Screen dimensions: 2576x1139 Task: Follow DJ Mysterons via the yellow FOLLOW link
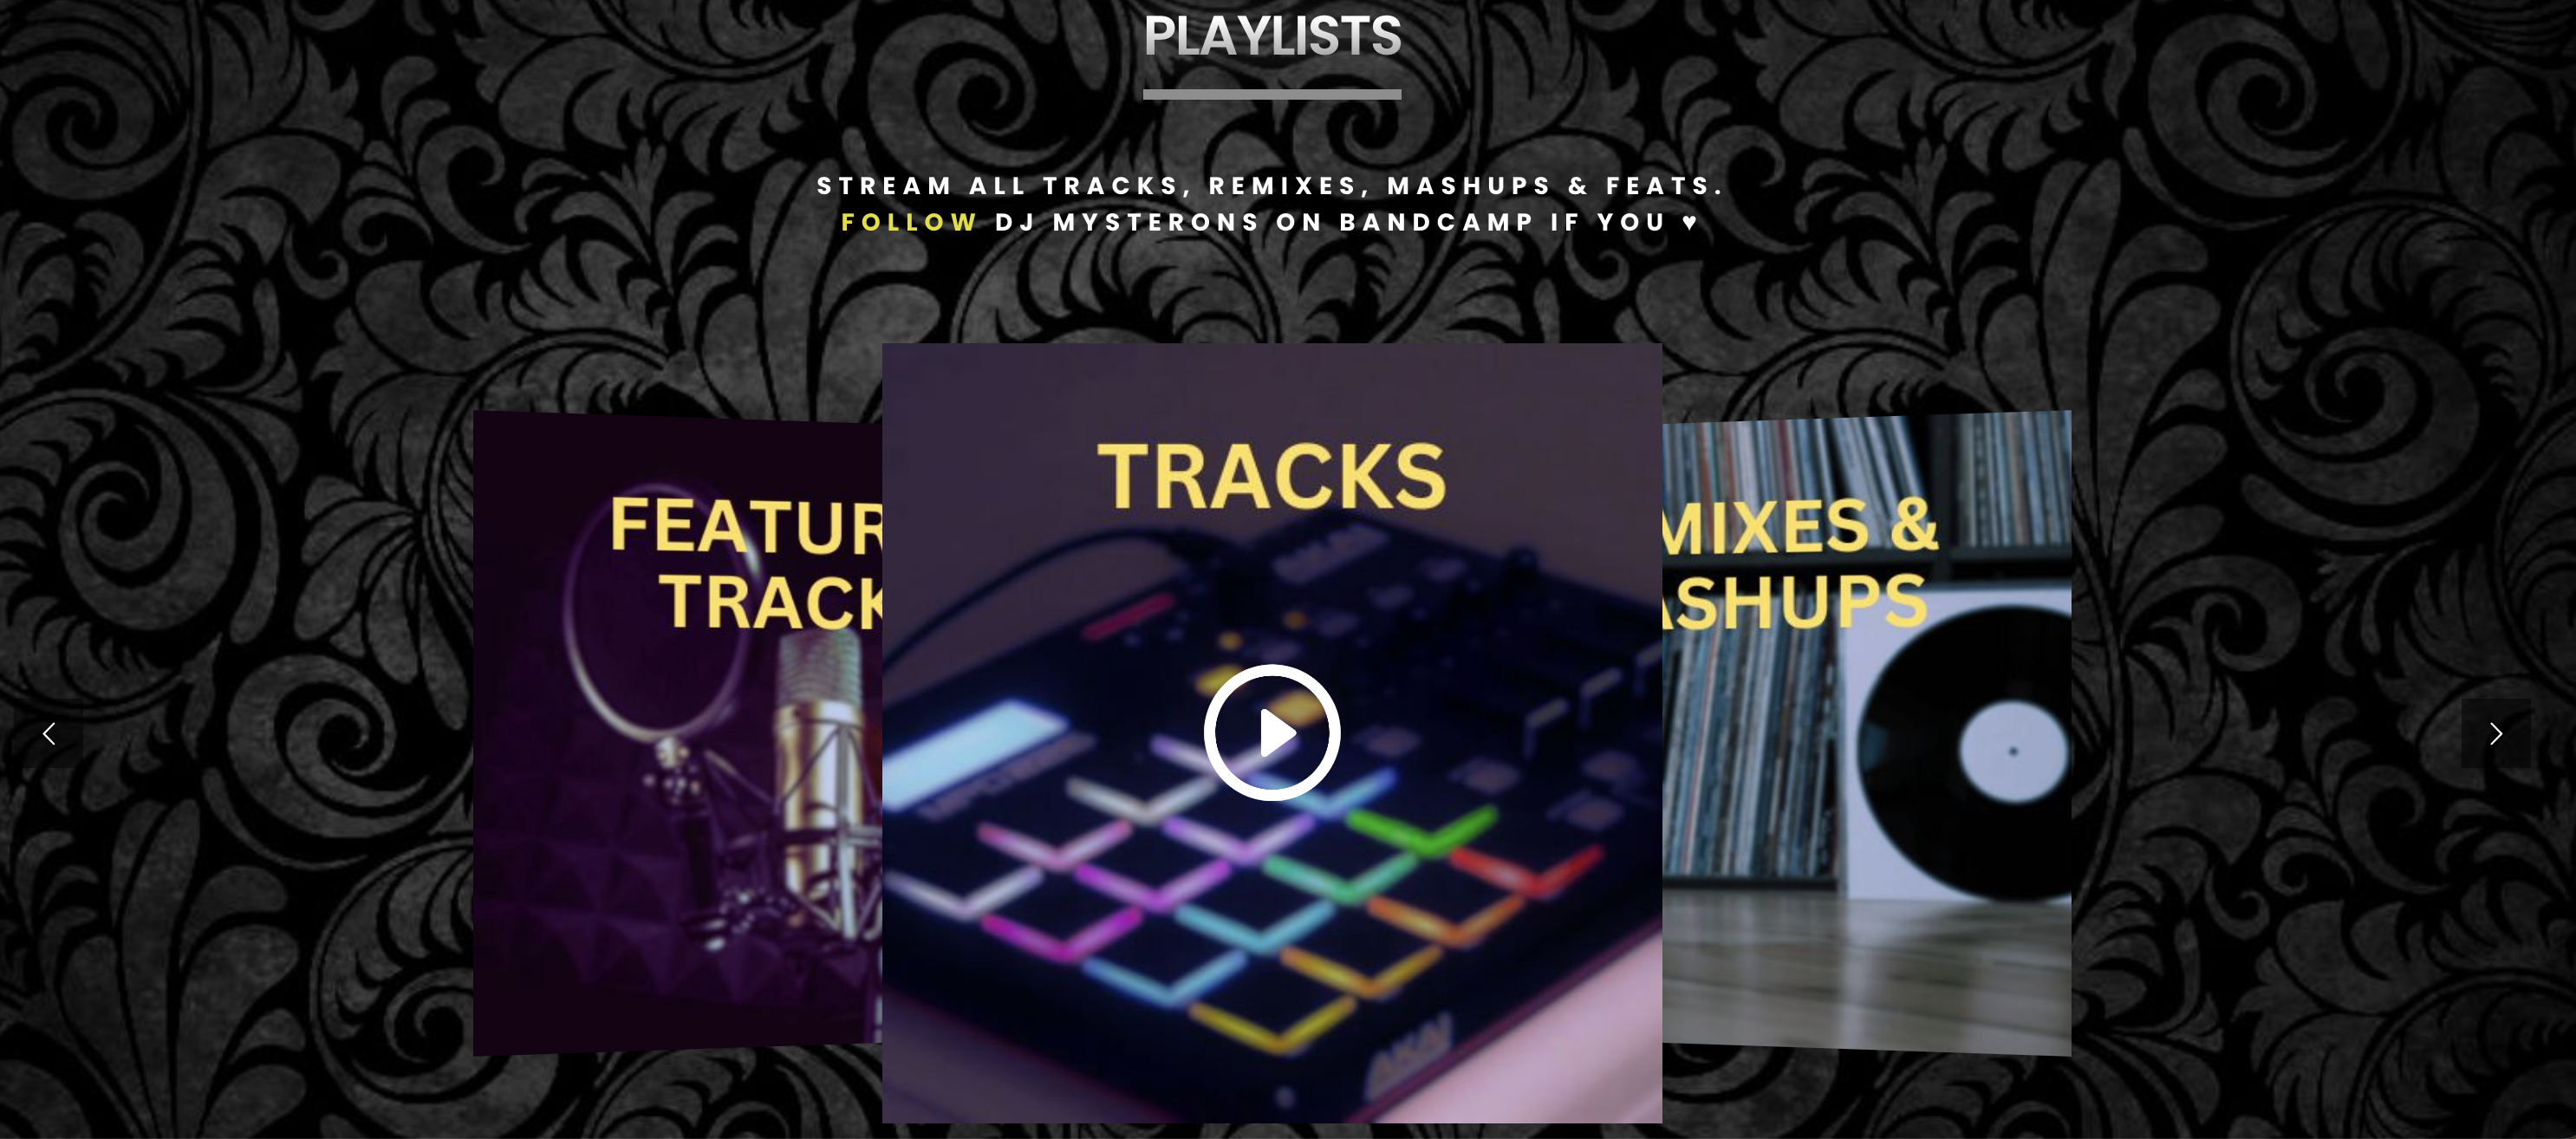pos(909,223)
